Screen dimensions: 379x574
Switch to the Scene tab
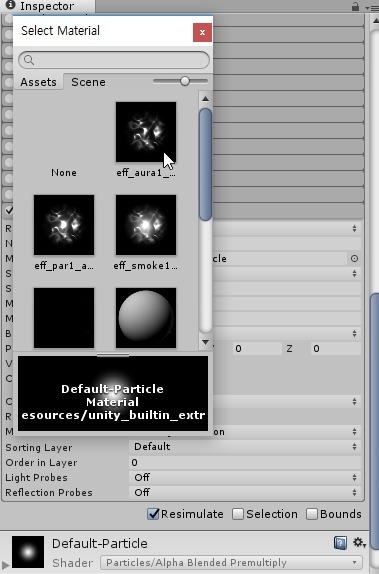[x=88, y=82]
